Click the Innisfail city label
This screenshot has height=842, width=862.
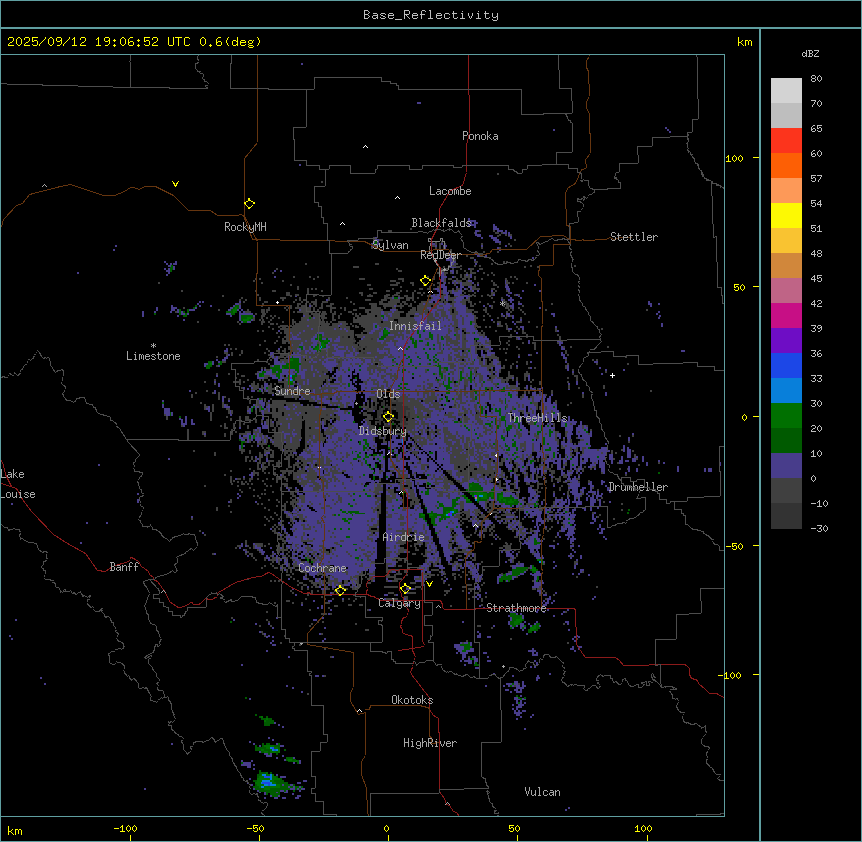pos(415,326)
